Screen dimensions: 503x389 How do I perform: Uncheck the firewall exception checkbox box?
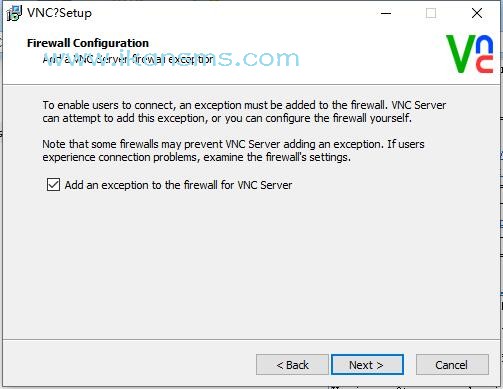(x=53, y=185)
